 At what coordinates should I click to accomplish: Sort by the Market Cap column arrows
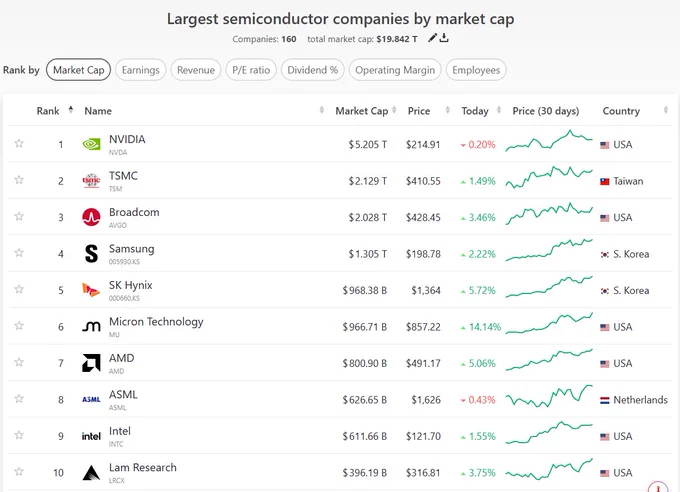coord(394,110)
